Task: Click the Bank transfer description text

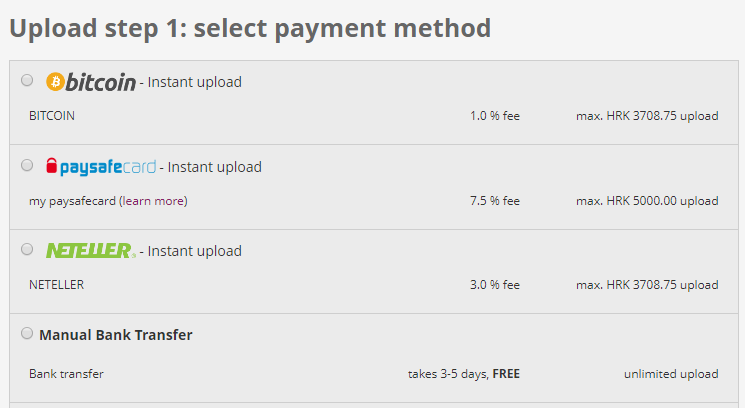Action: click(66, 374)
